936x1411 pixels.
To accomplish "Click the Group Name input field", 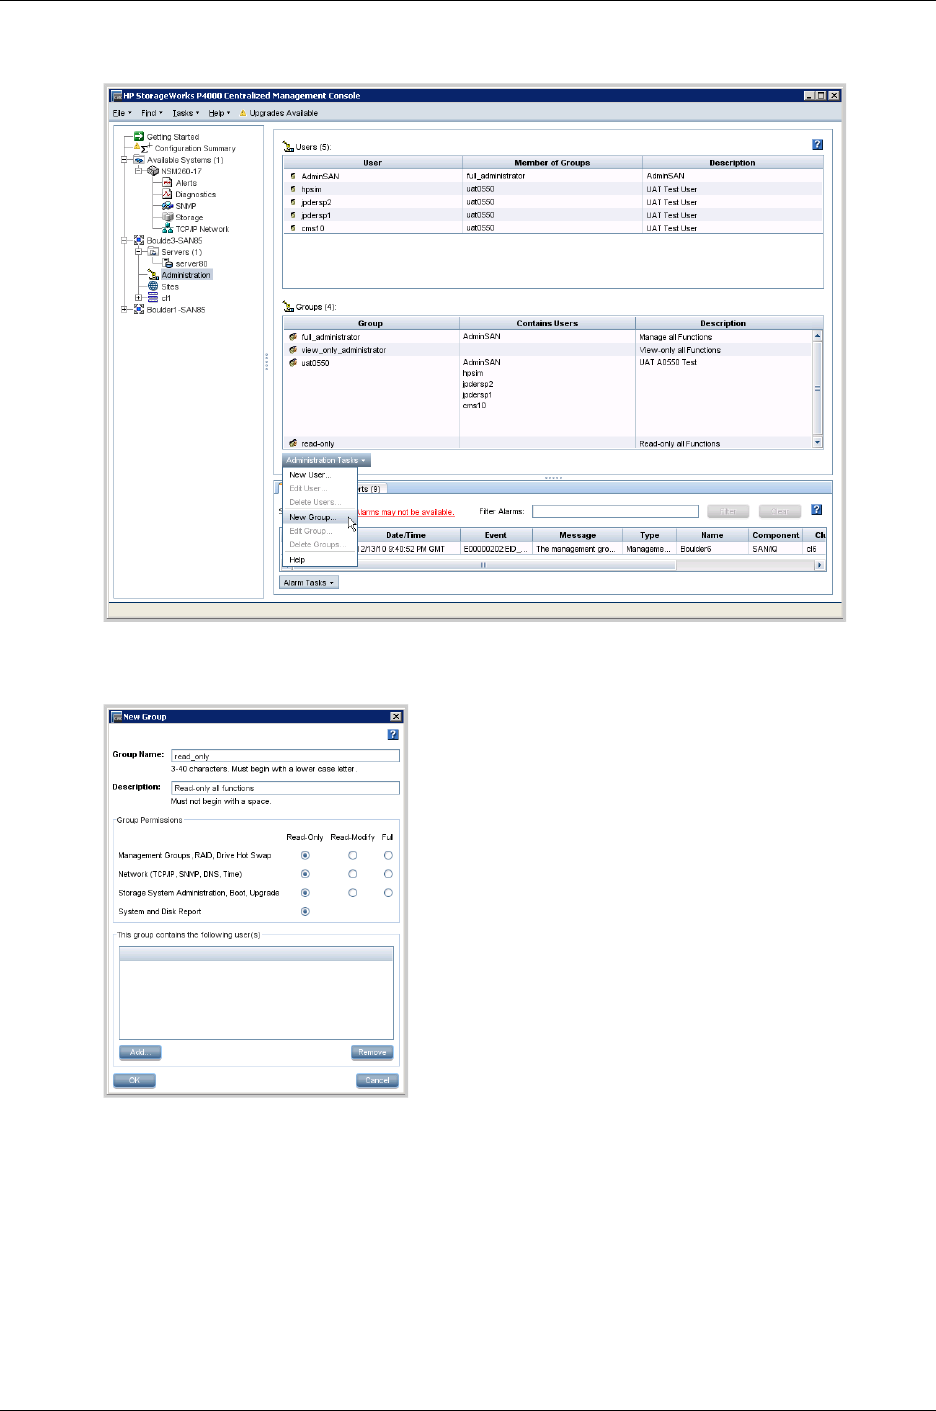I will pyautogui.click(x=286, y=756).
